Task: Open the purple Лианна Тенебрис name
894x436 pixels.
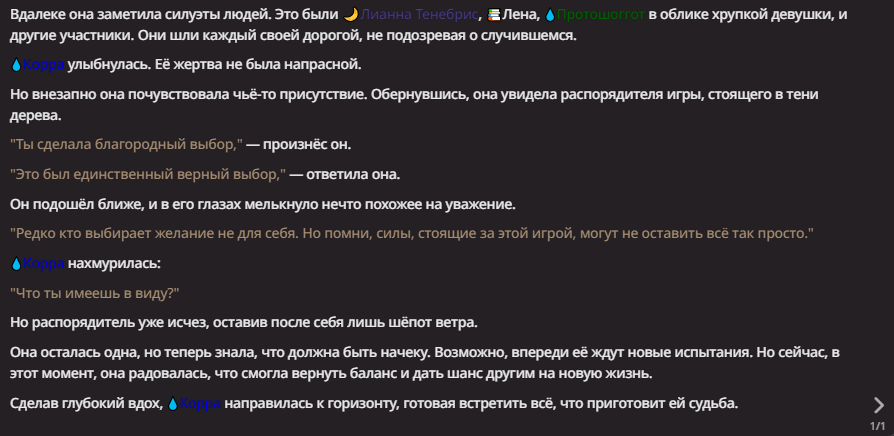Action: pos(419,15)
